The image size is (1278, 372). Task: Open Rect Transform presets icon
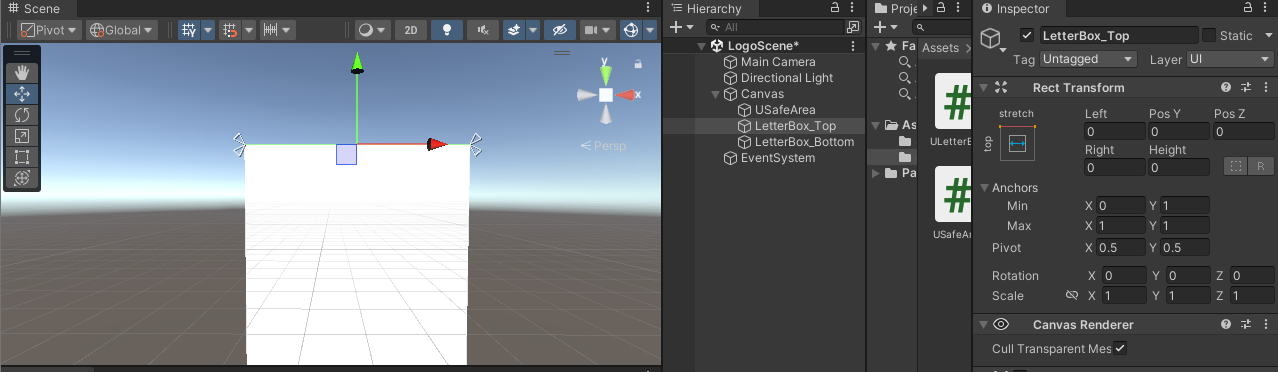1246,88
